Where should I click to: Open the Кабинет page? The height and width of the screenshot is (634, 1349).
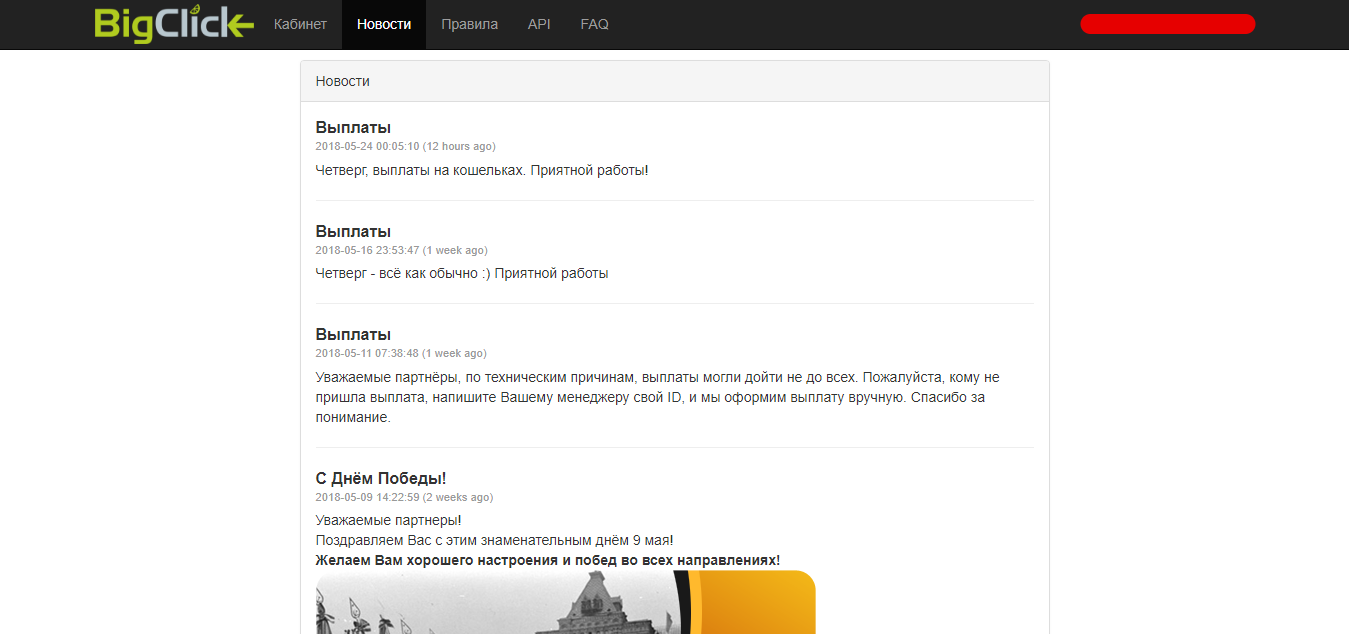(x=300, y=24)
